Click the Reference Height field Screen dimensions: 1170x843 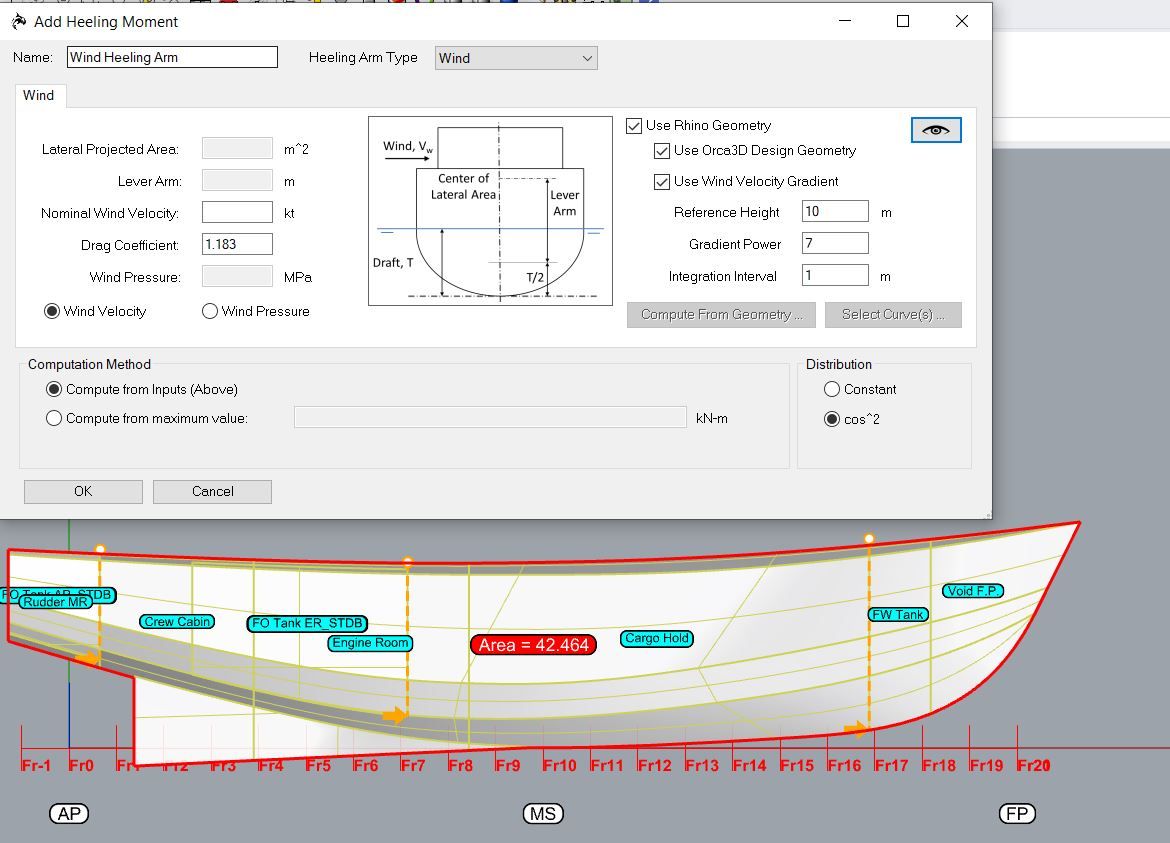pyautogui.click(x=836, y=211)
